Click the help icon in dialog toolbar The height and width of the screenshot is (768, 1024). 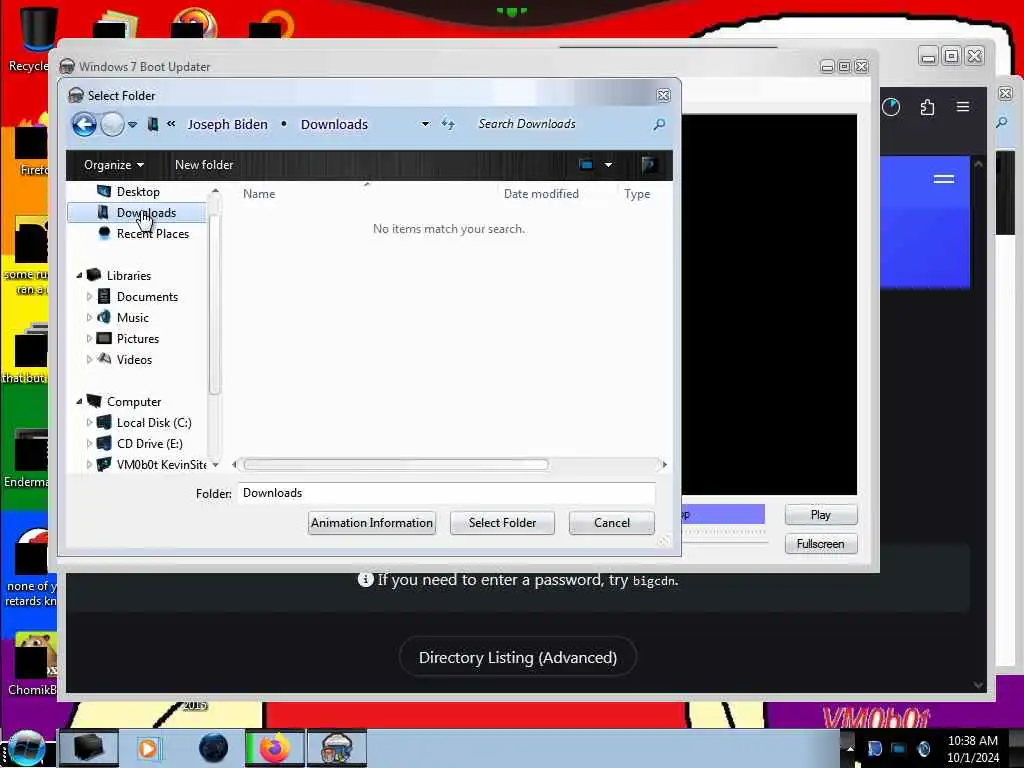pyautogui.click(x=648, y=165)
